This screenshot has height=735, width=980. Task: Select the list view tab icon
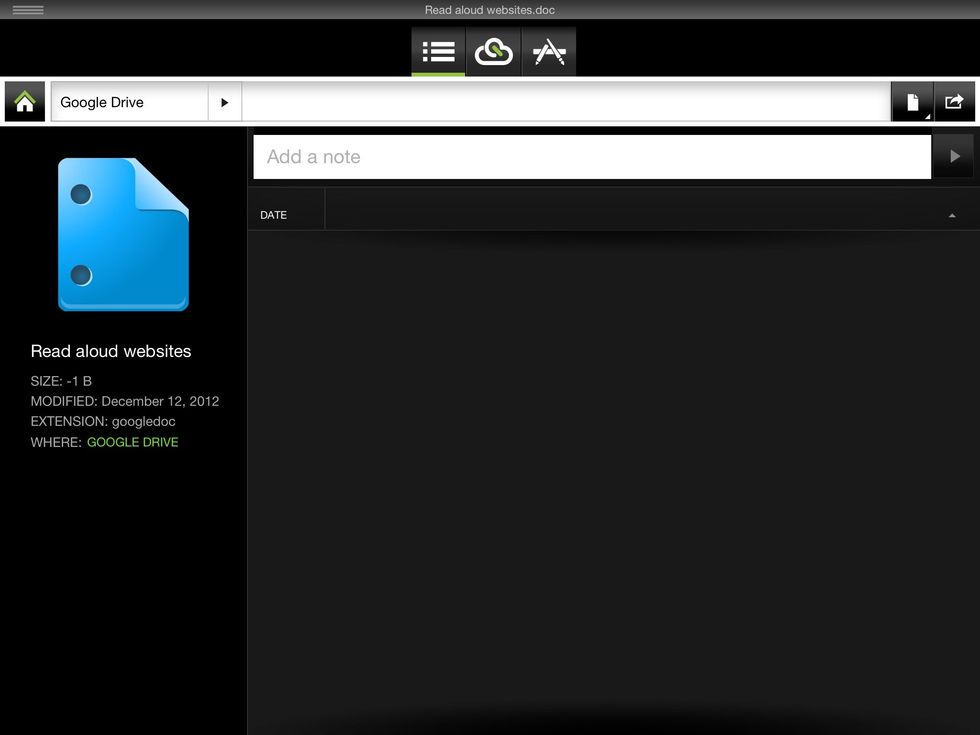click(x=437, y=51)
